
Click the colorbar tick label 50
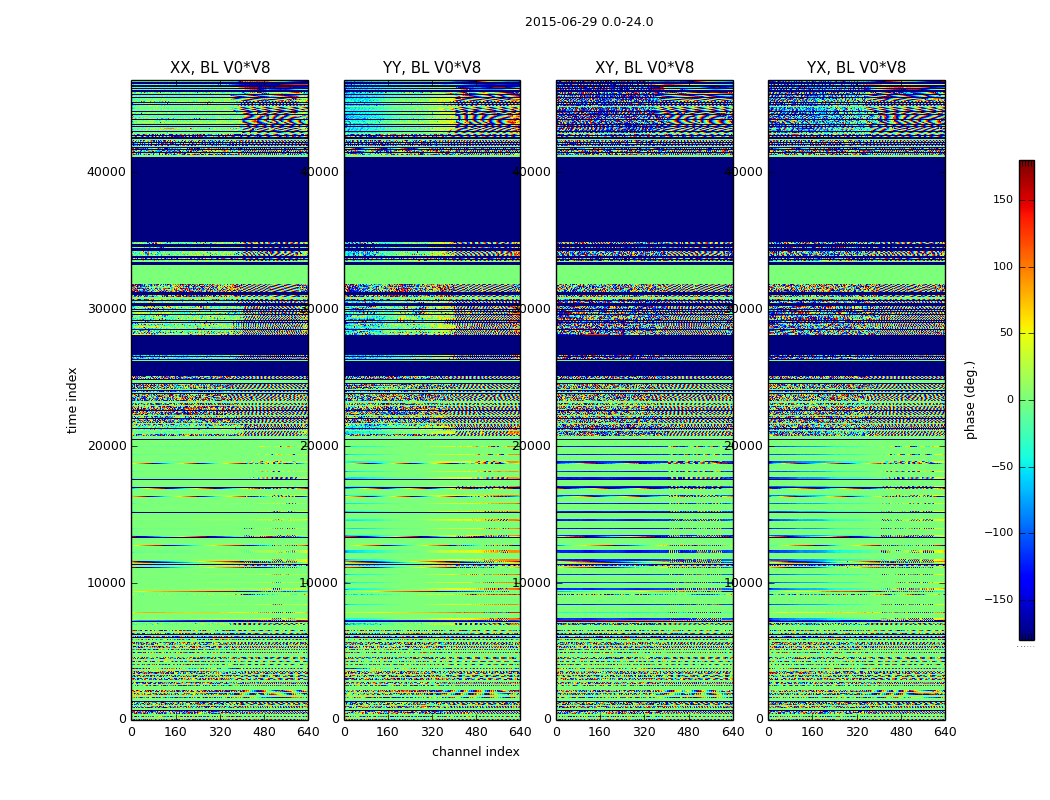point(1004,333)
